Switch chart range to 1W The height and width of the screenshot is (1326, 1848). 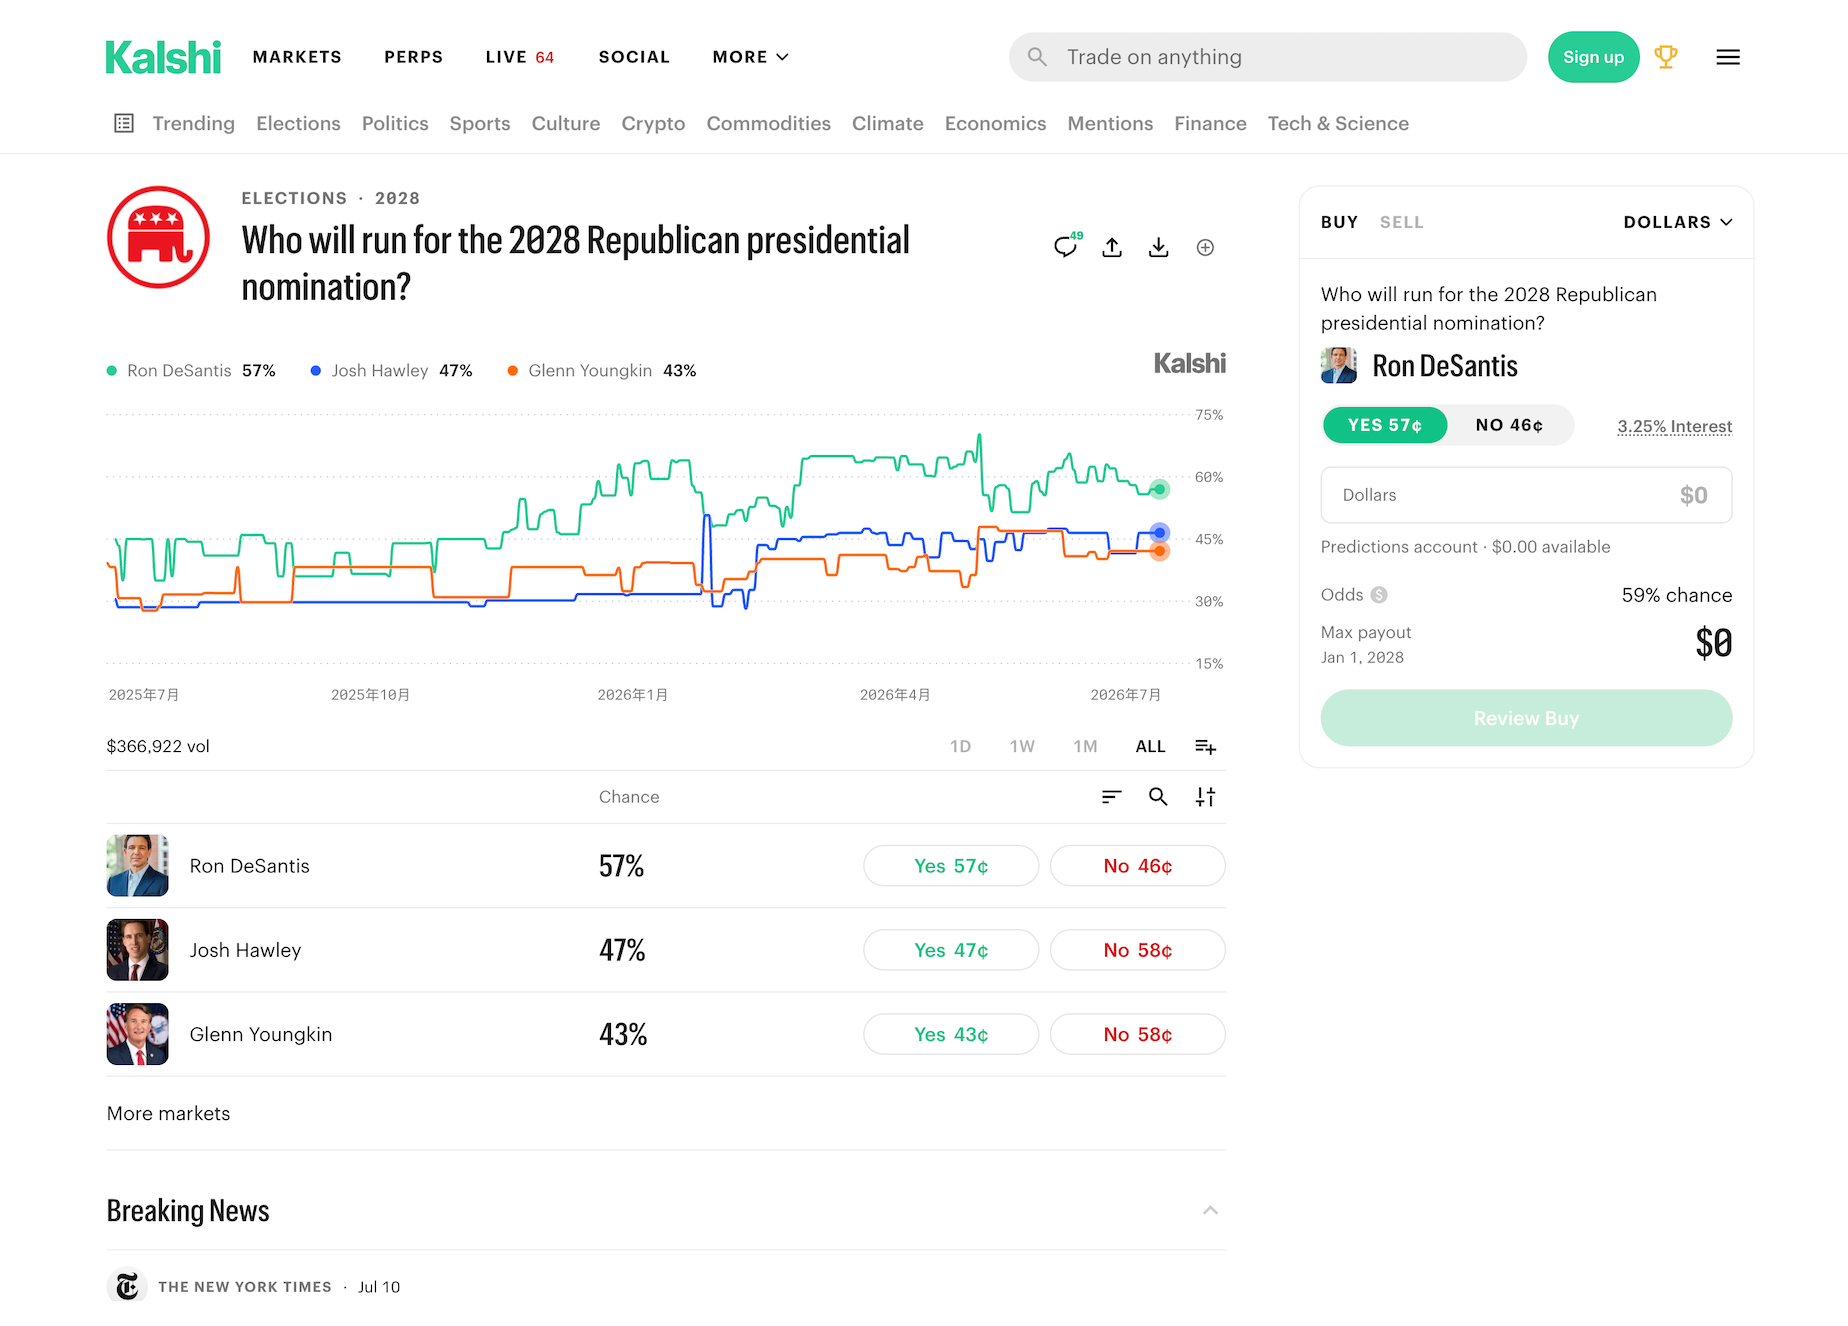(x=1022, y=746)
